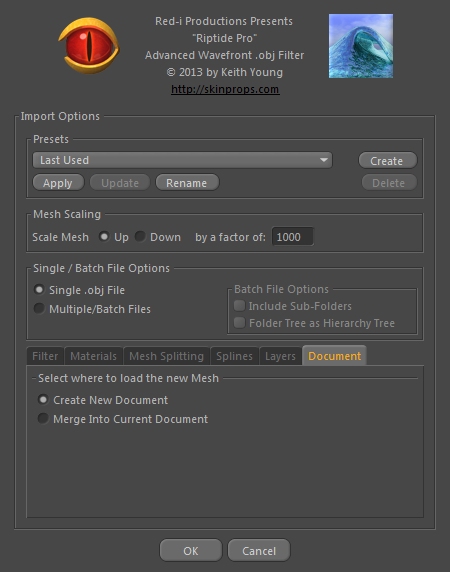
Task: Select the Scale Mesh Down option
Action: [x=140, y=237]
